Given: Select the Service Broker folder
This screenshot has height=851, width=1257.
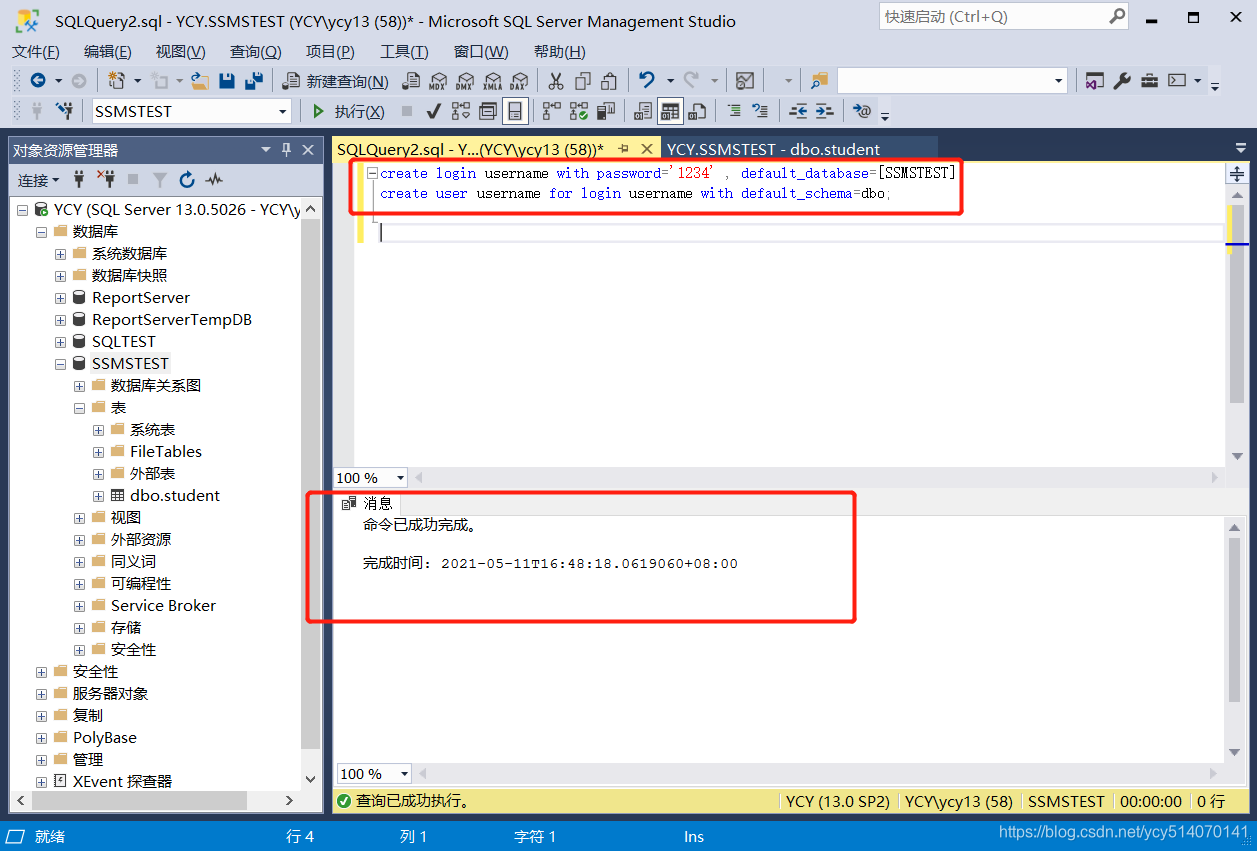Looking at the screenshot, I should pyautogui.click(x=163, y=606).
